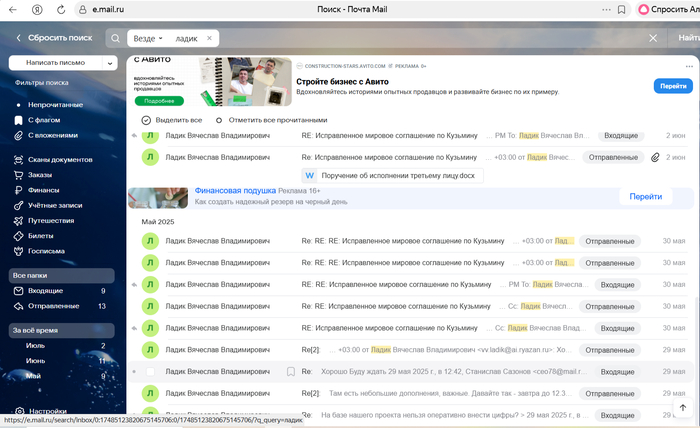
Task: Enable the Непрочитанные search filter
Action: (x=55, y=104)
